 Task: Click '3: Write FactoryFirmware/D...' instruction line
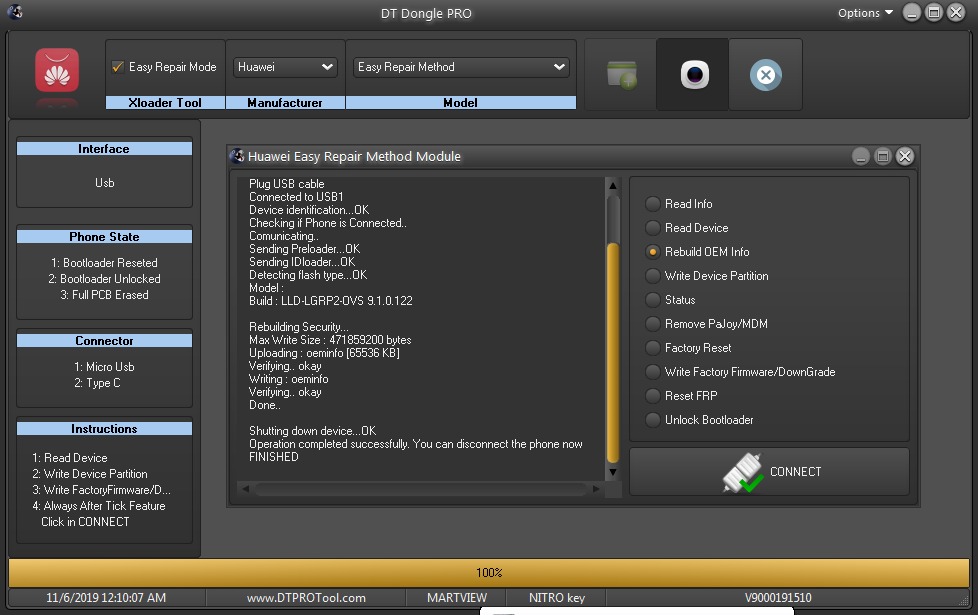tap(101, 490)
